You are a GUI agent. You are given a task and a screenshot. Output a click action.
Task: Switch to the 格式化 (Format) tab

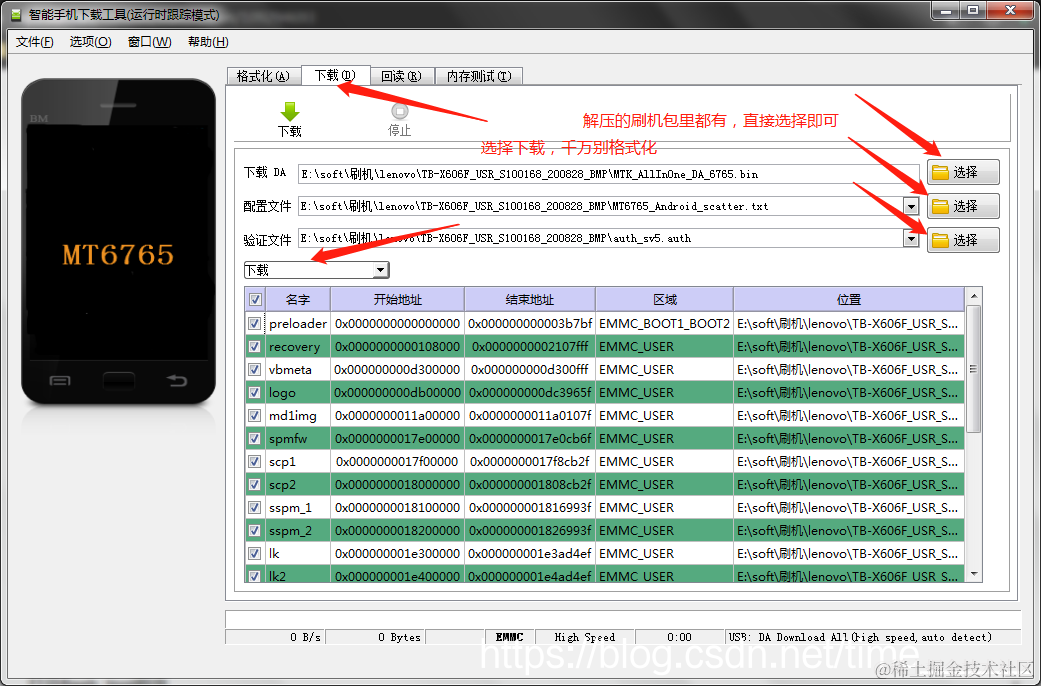point(264,76)
